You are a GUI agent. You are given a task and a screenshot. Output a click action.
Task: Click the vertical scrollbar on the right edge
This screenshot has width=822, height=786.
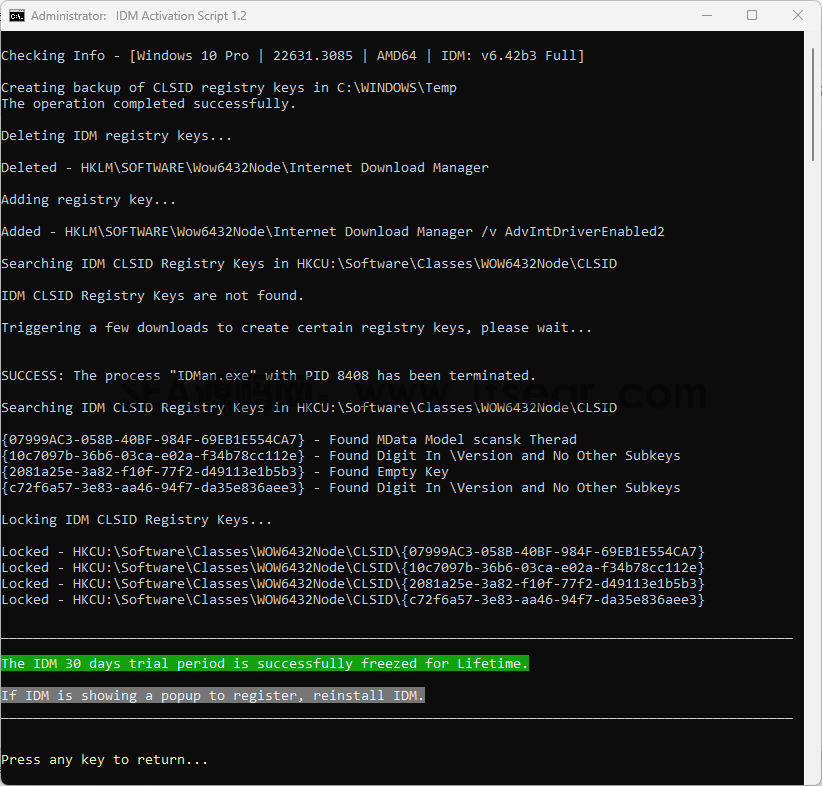(x=813, y=407)
